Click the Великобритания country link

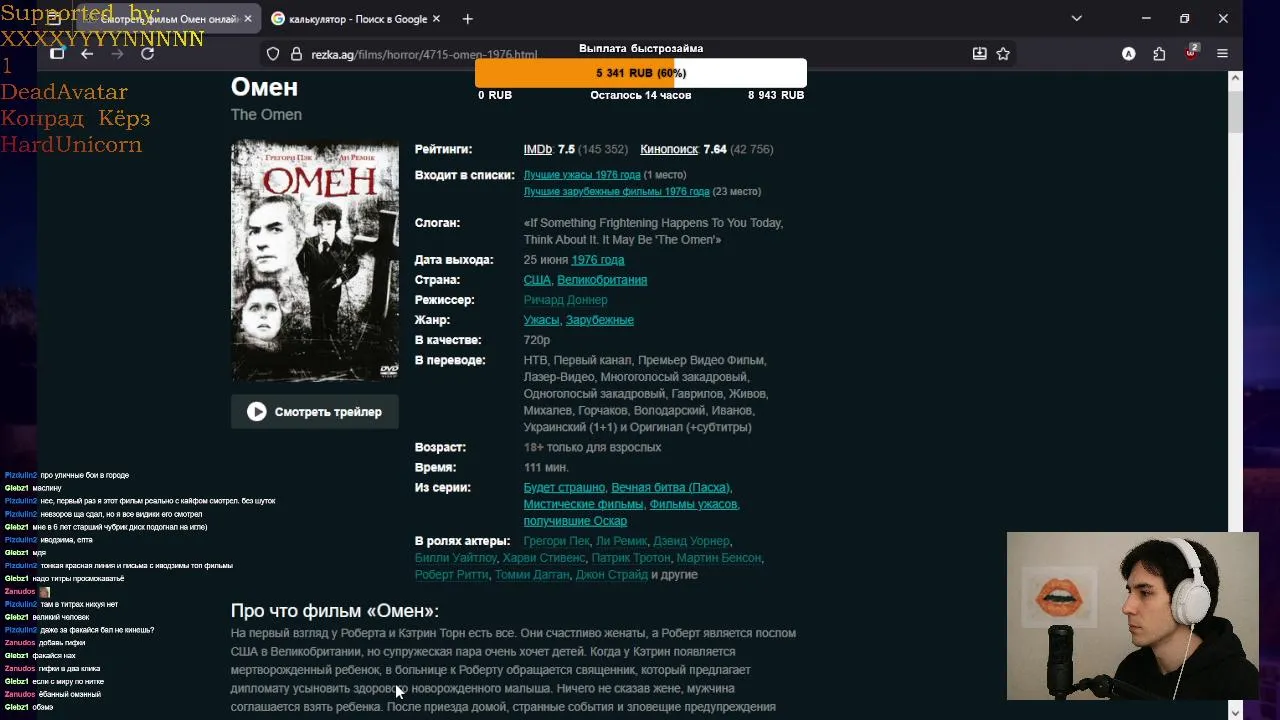(602, 280)
